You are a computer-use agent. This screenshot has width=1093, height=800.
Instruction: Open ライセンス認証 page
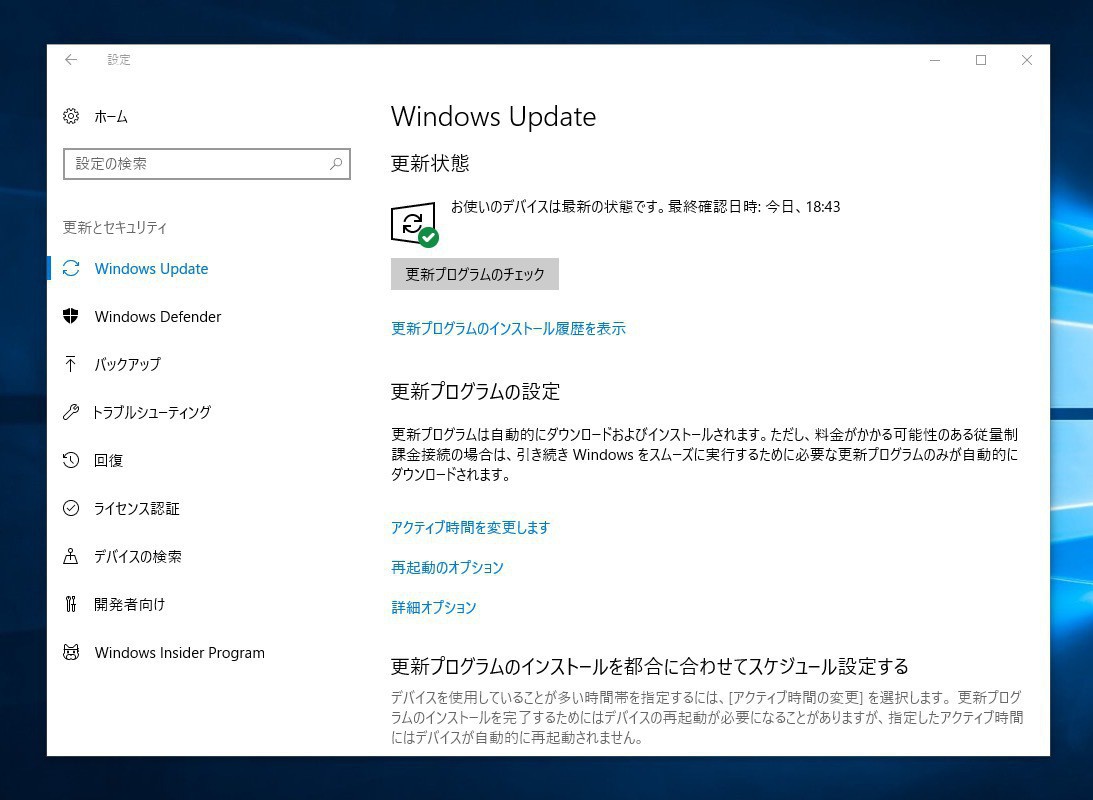coord(137,509)
